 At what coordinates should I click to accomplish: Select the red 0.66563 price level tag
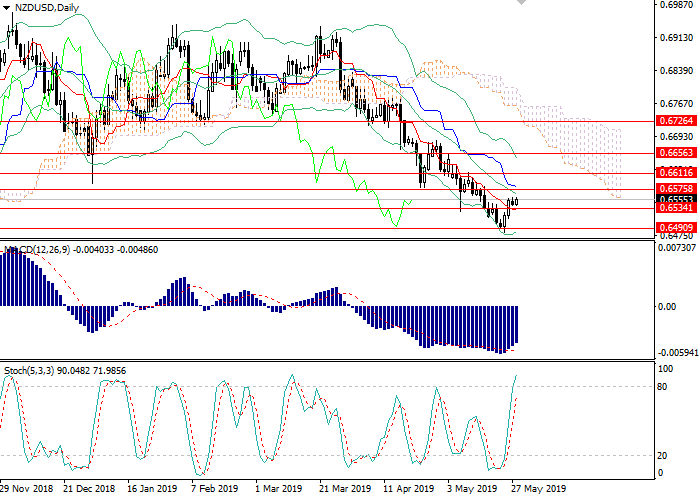pyautogui.click(x=675, y=153)
